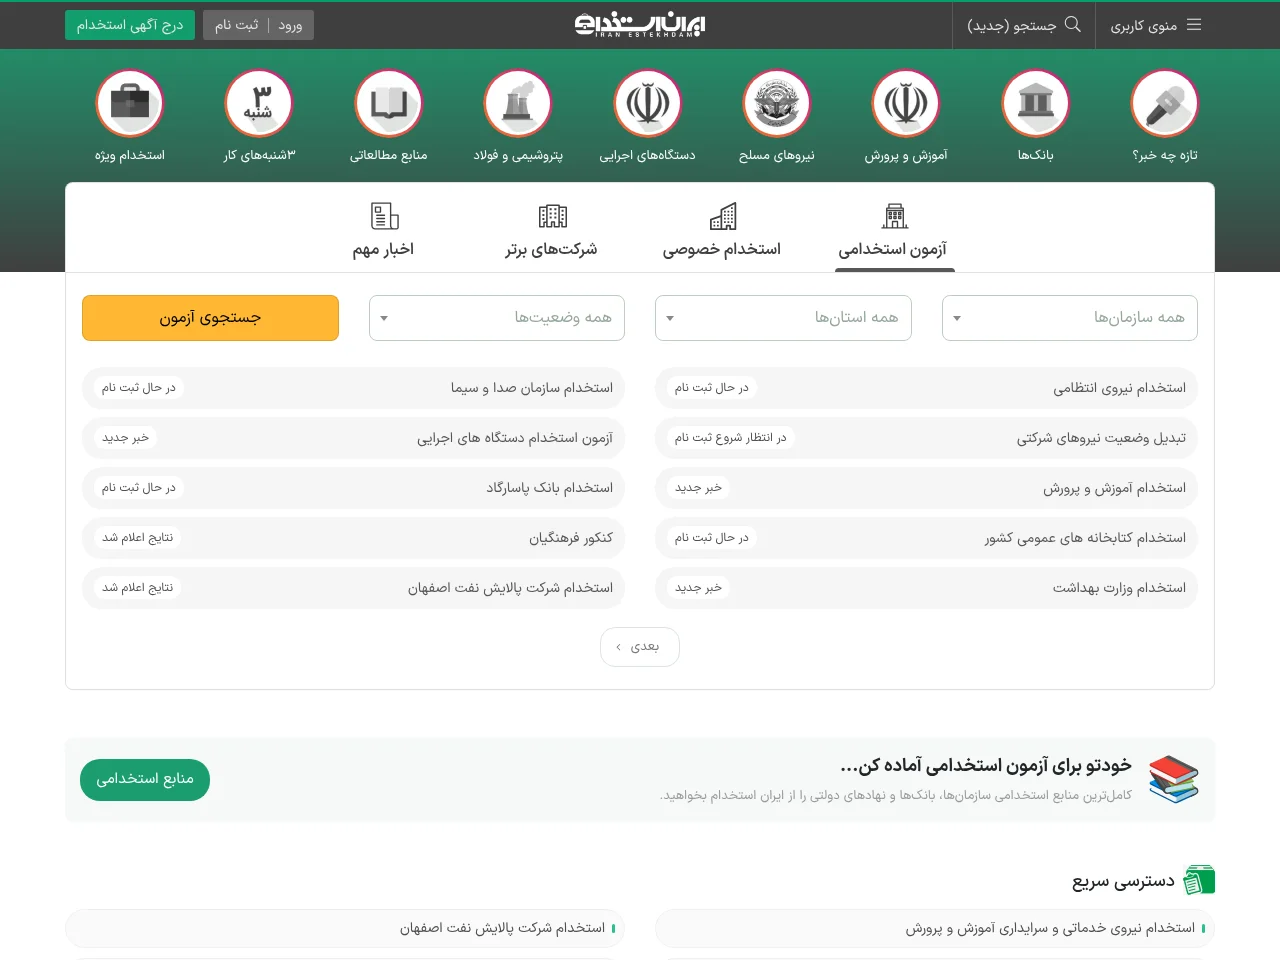Switch to the شرکت‌های برتر tab
Screen dimensions: 1280x960
tap(552, 233)
